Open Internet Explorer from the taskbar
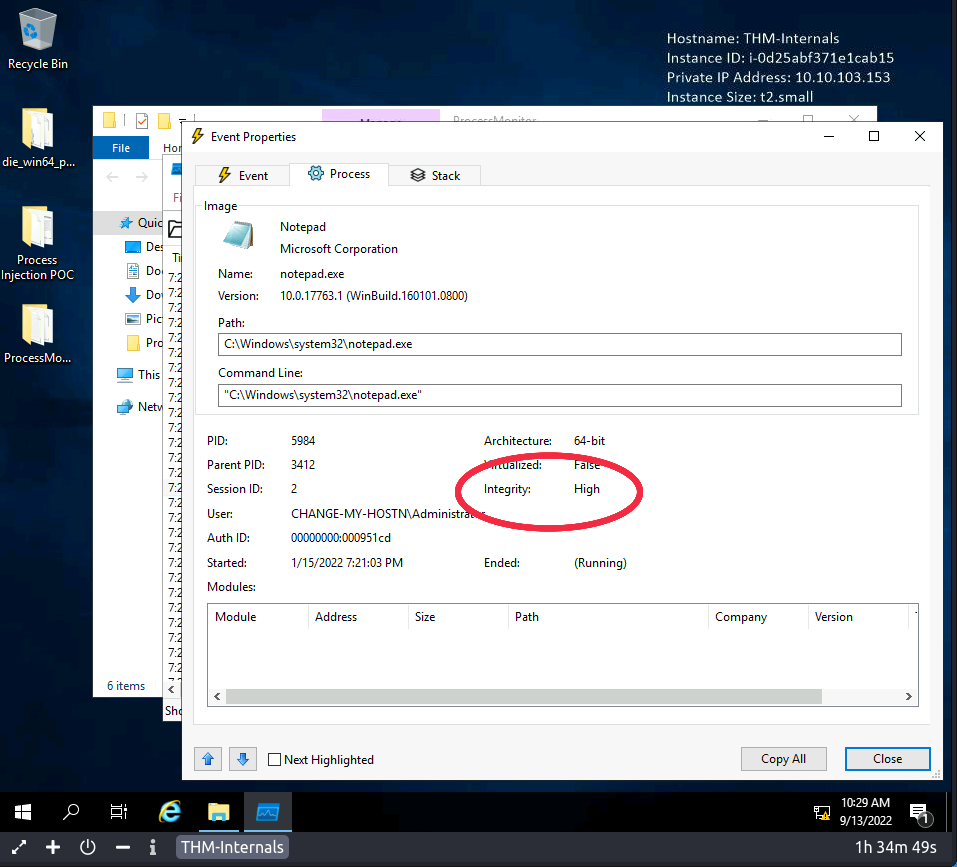 171,812
